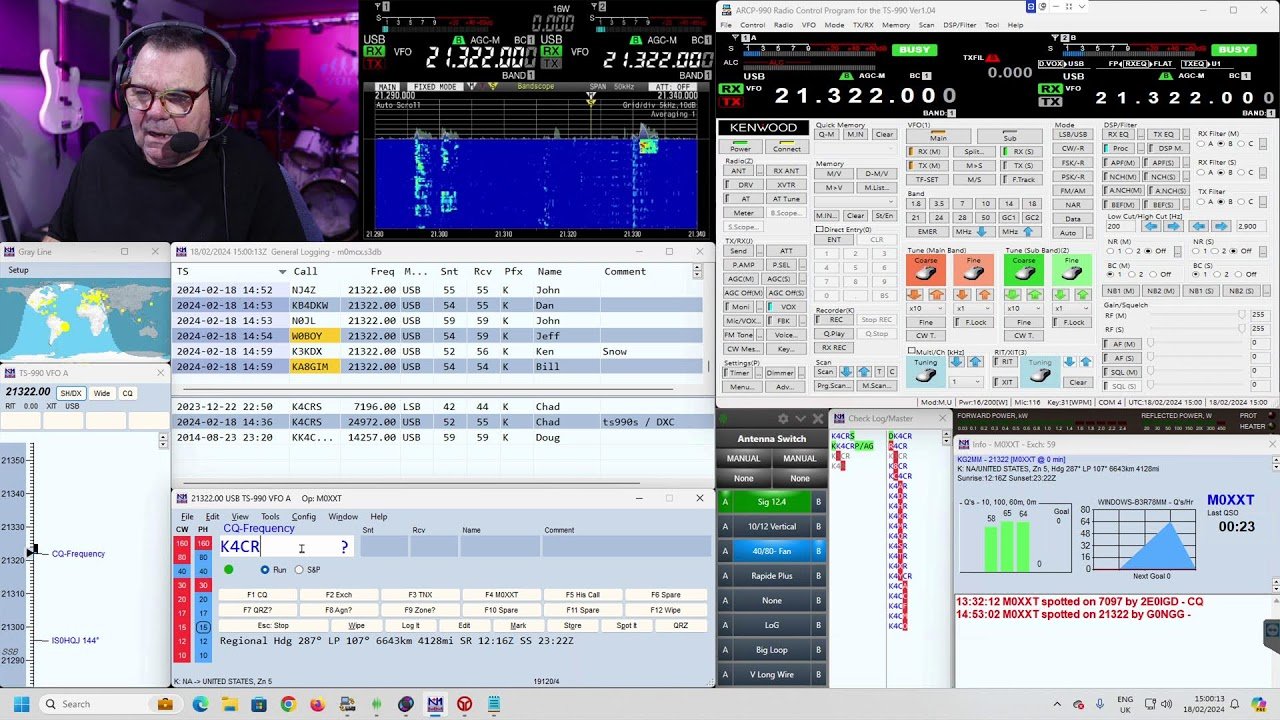Open the DSP/Filter menu in ARCP-990
The image size is (1280, 720).
(x=961, y=25)
